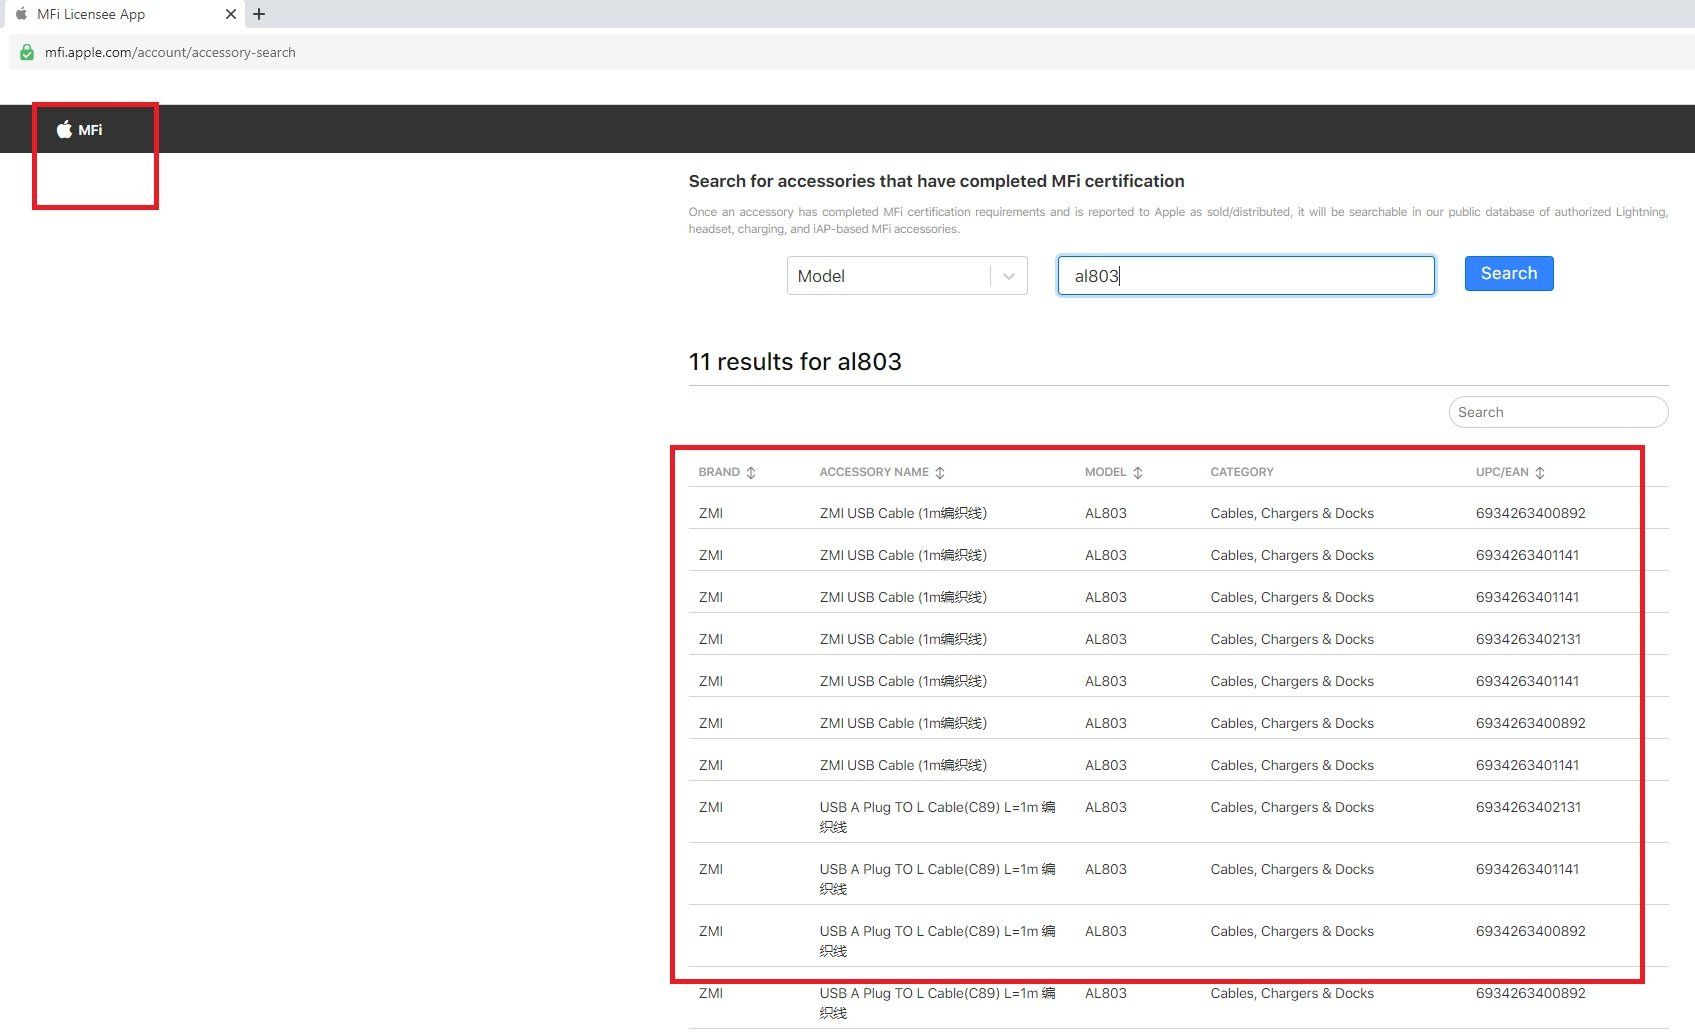The width and height of the screenshot is (1695, 1036).
Task: Sort by UPC/EAN column arrows
Action: [x=1540, y=473]
